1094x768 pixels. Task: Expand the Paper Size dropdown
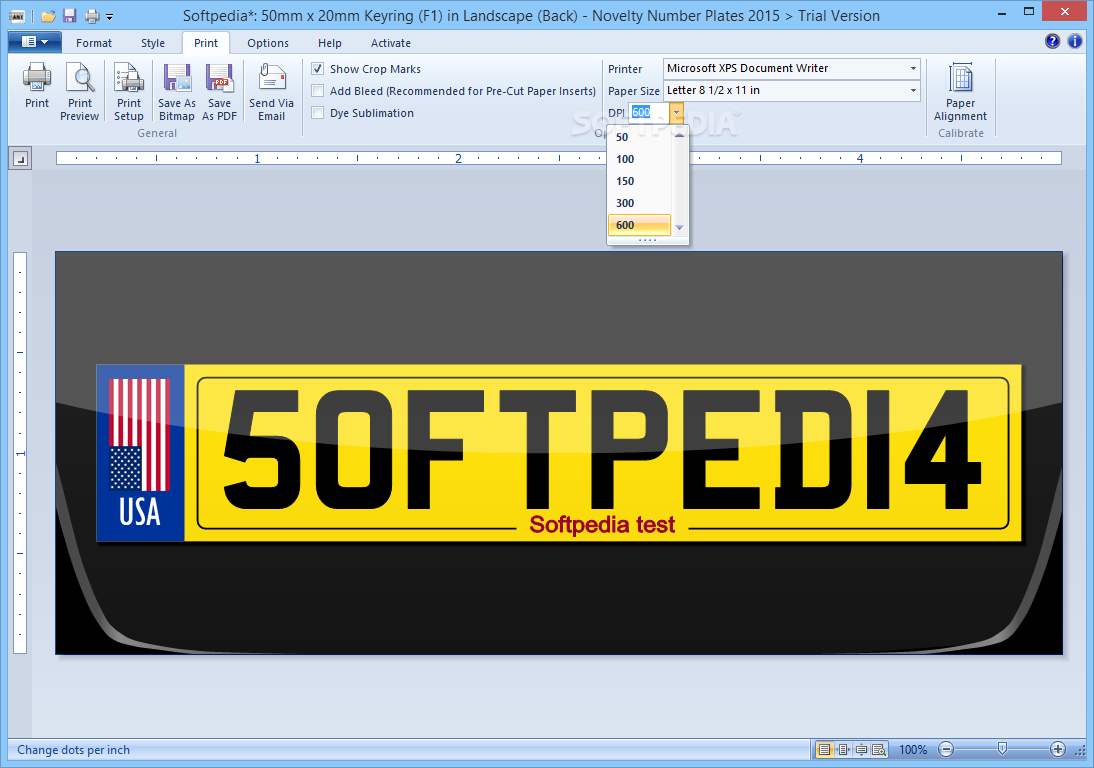(x=913, y=91)
